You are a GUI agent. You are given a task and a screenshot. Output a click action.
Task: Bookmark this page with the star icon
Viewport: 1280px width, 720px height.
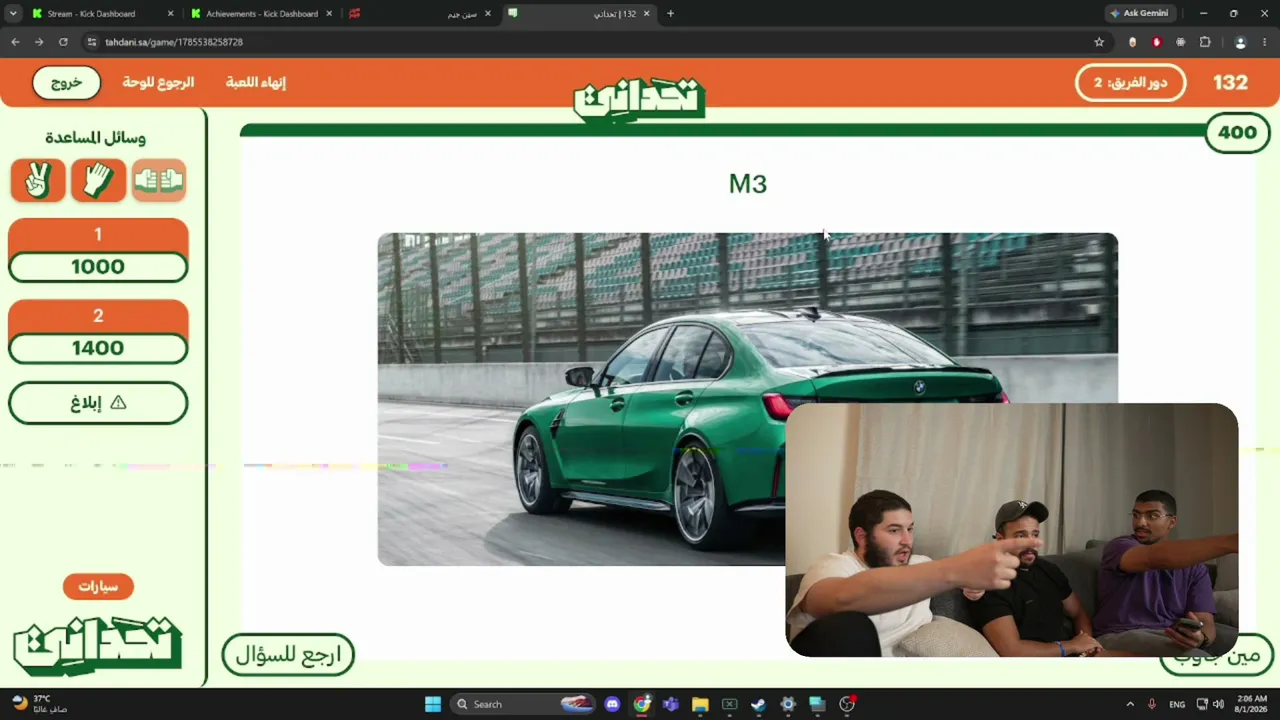[1099, 42]
